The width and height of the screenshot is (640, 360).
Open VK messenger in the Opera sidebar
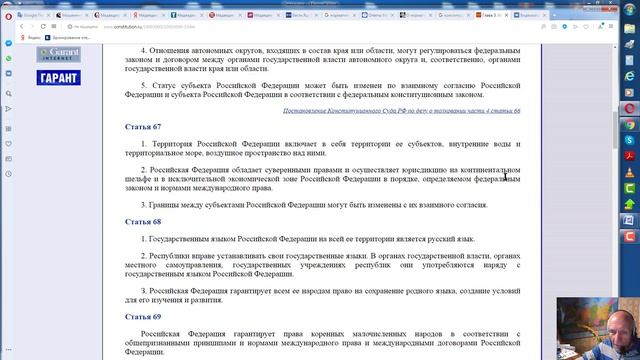coord(9,73)
